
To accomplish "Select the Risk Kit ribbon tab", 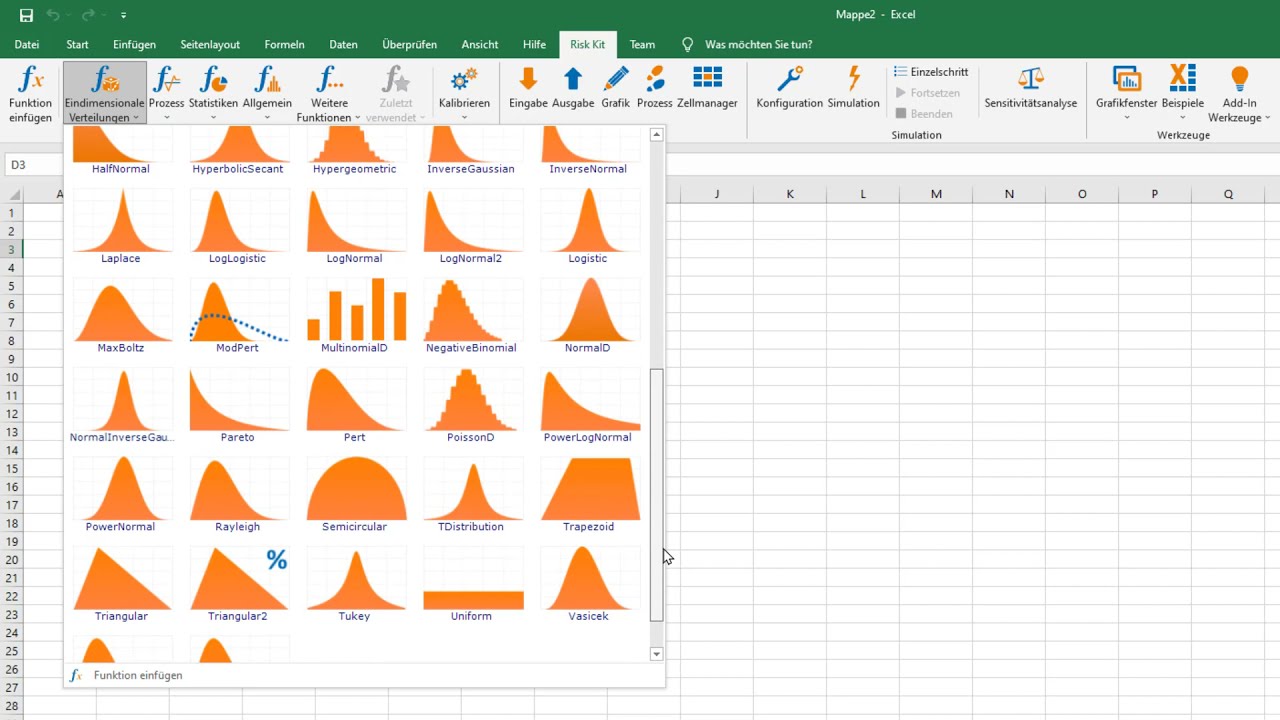I will pos(588,45).
